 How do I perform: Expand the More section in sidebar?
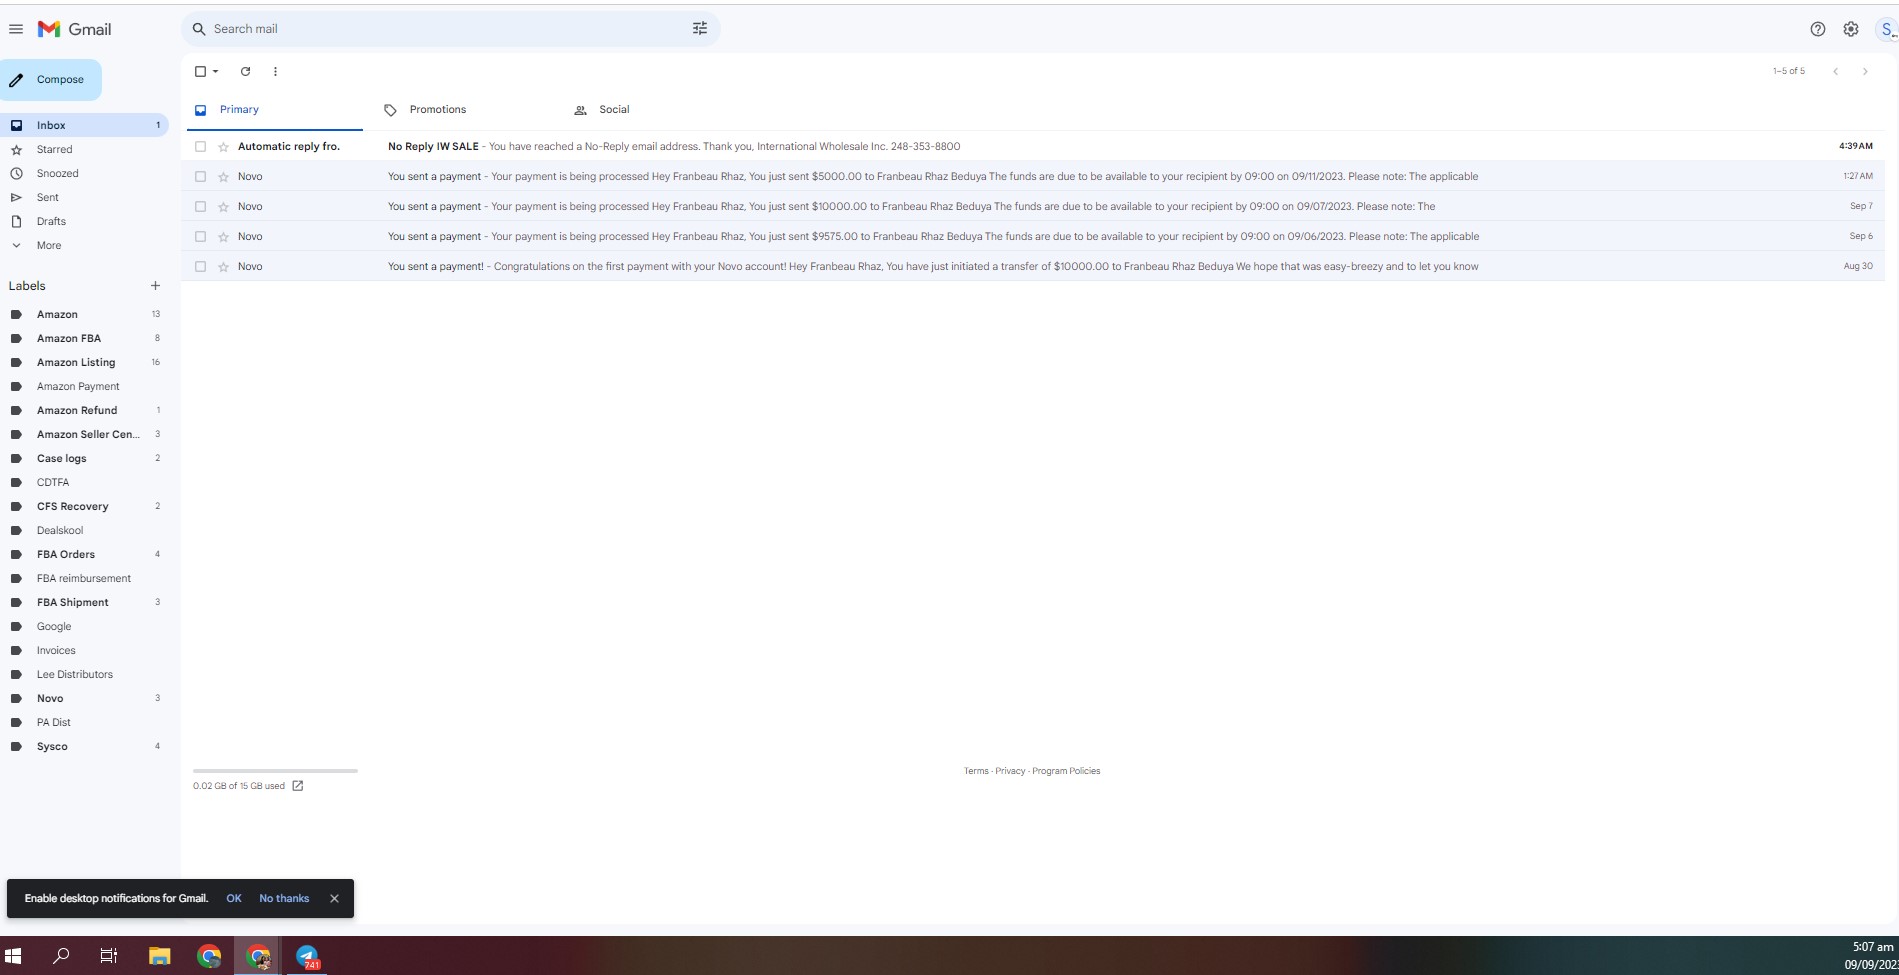[48, 245]
